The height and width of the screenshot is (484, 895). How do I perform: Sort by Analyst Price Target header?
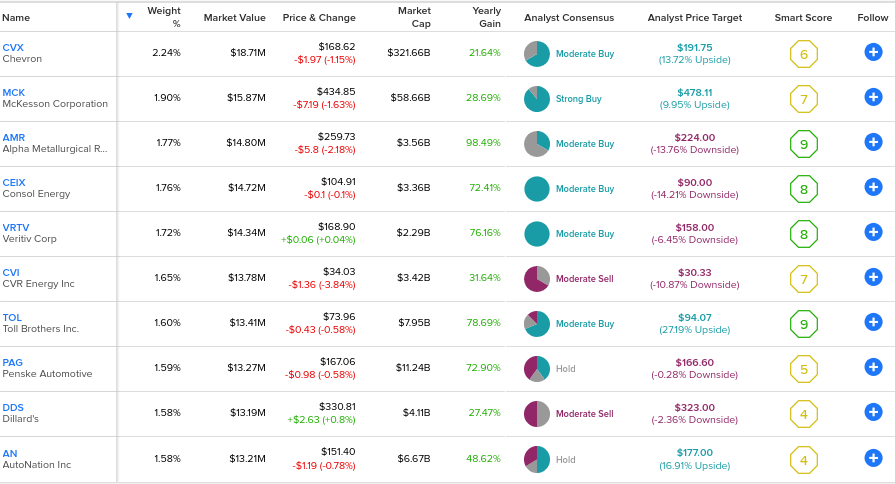coord(695,18)
